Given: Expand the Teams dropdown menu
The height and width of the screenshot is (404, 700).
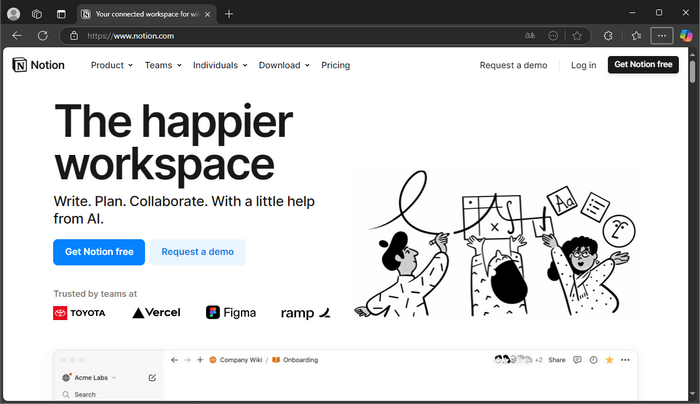Looking at the screenshot, I should coord(163,65).
